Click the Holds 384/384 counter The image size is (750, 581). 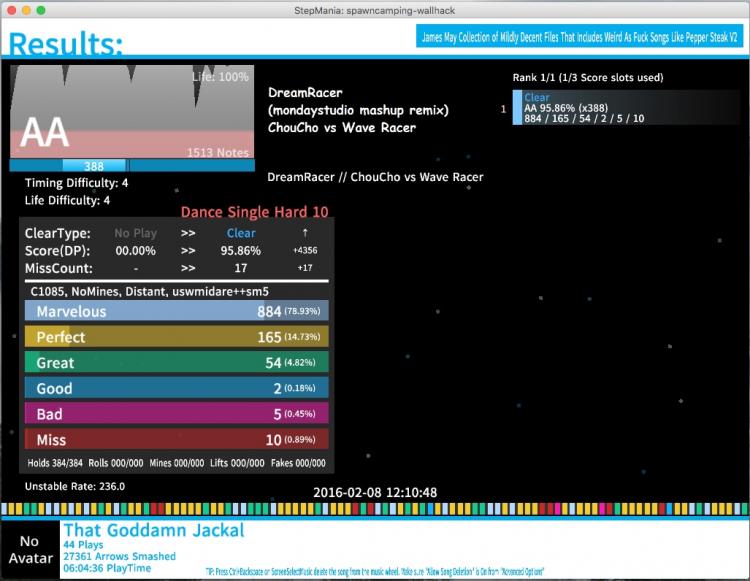tap(55, 463)
